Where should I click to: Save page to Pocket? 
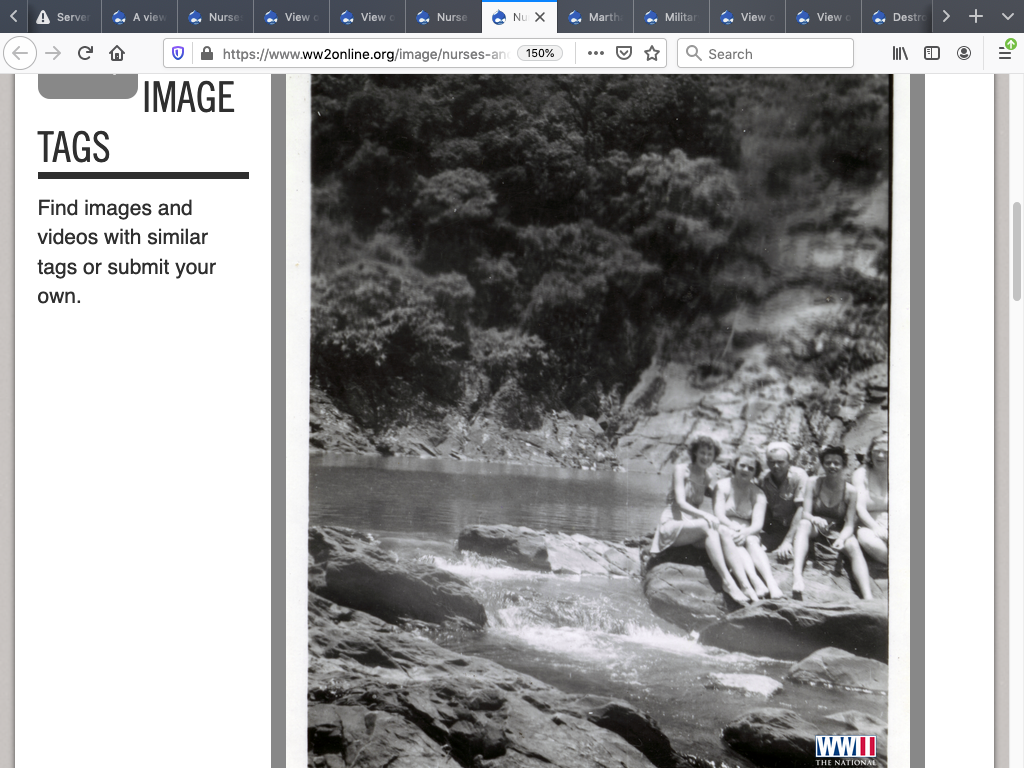[624, 54]
